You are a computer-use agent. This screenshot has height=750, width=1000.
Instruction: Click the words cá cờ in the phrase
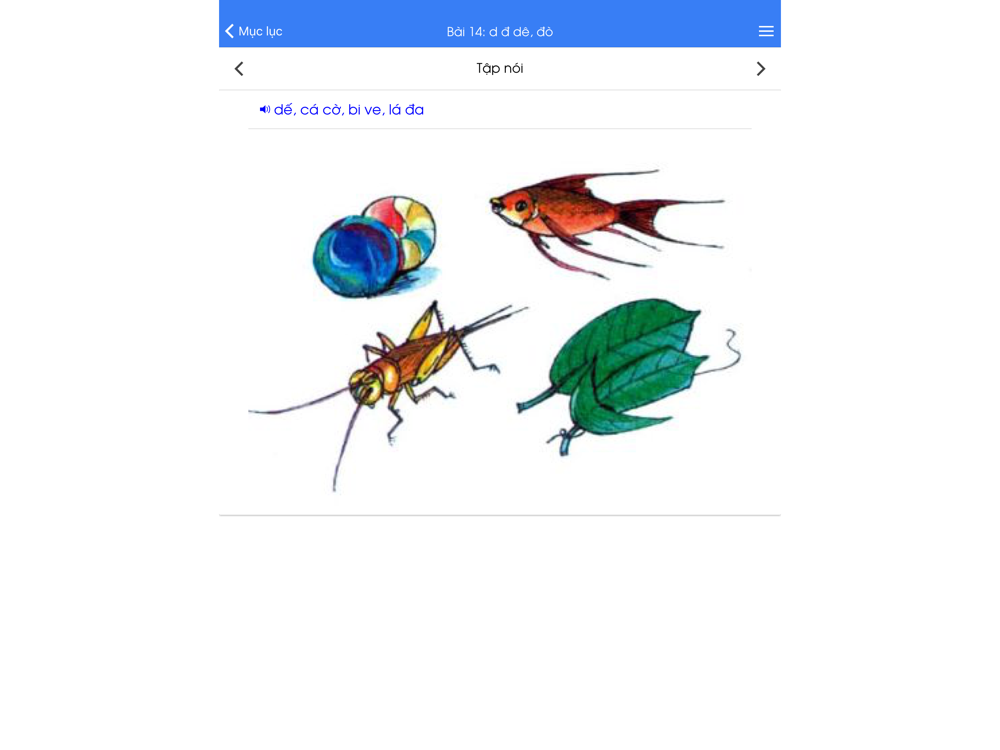pos(321,110)
